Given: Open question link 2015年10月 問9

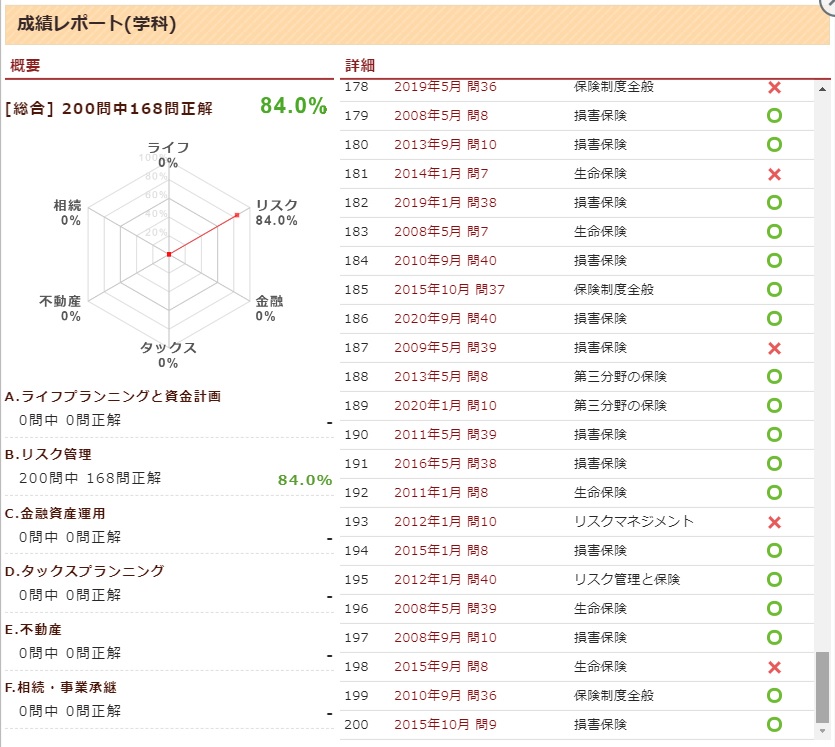Looking at the screenshot, I should click(445, 725).
